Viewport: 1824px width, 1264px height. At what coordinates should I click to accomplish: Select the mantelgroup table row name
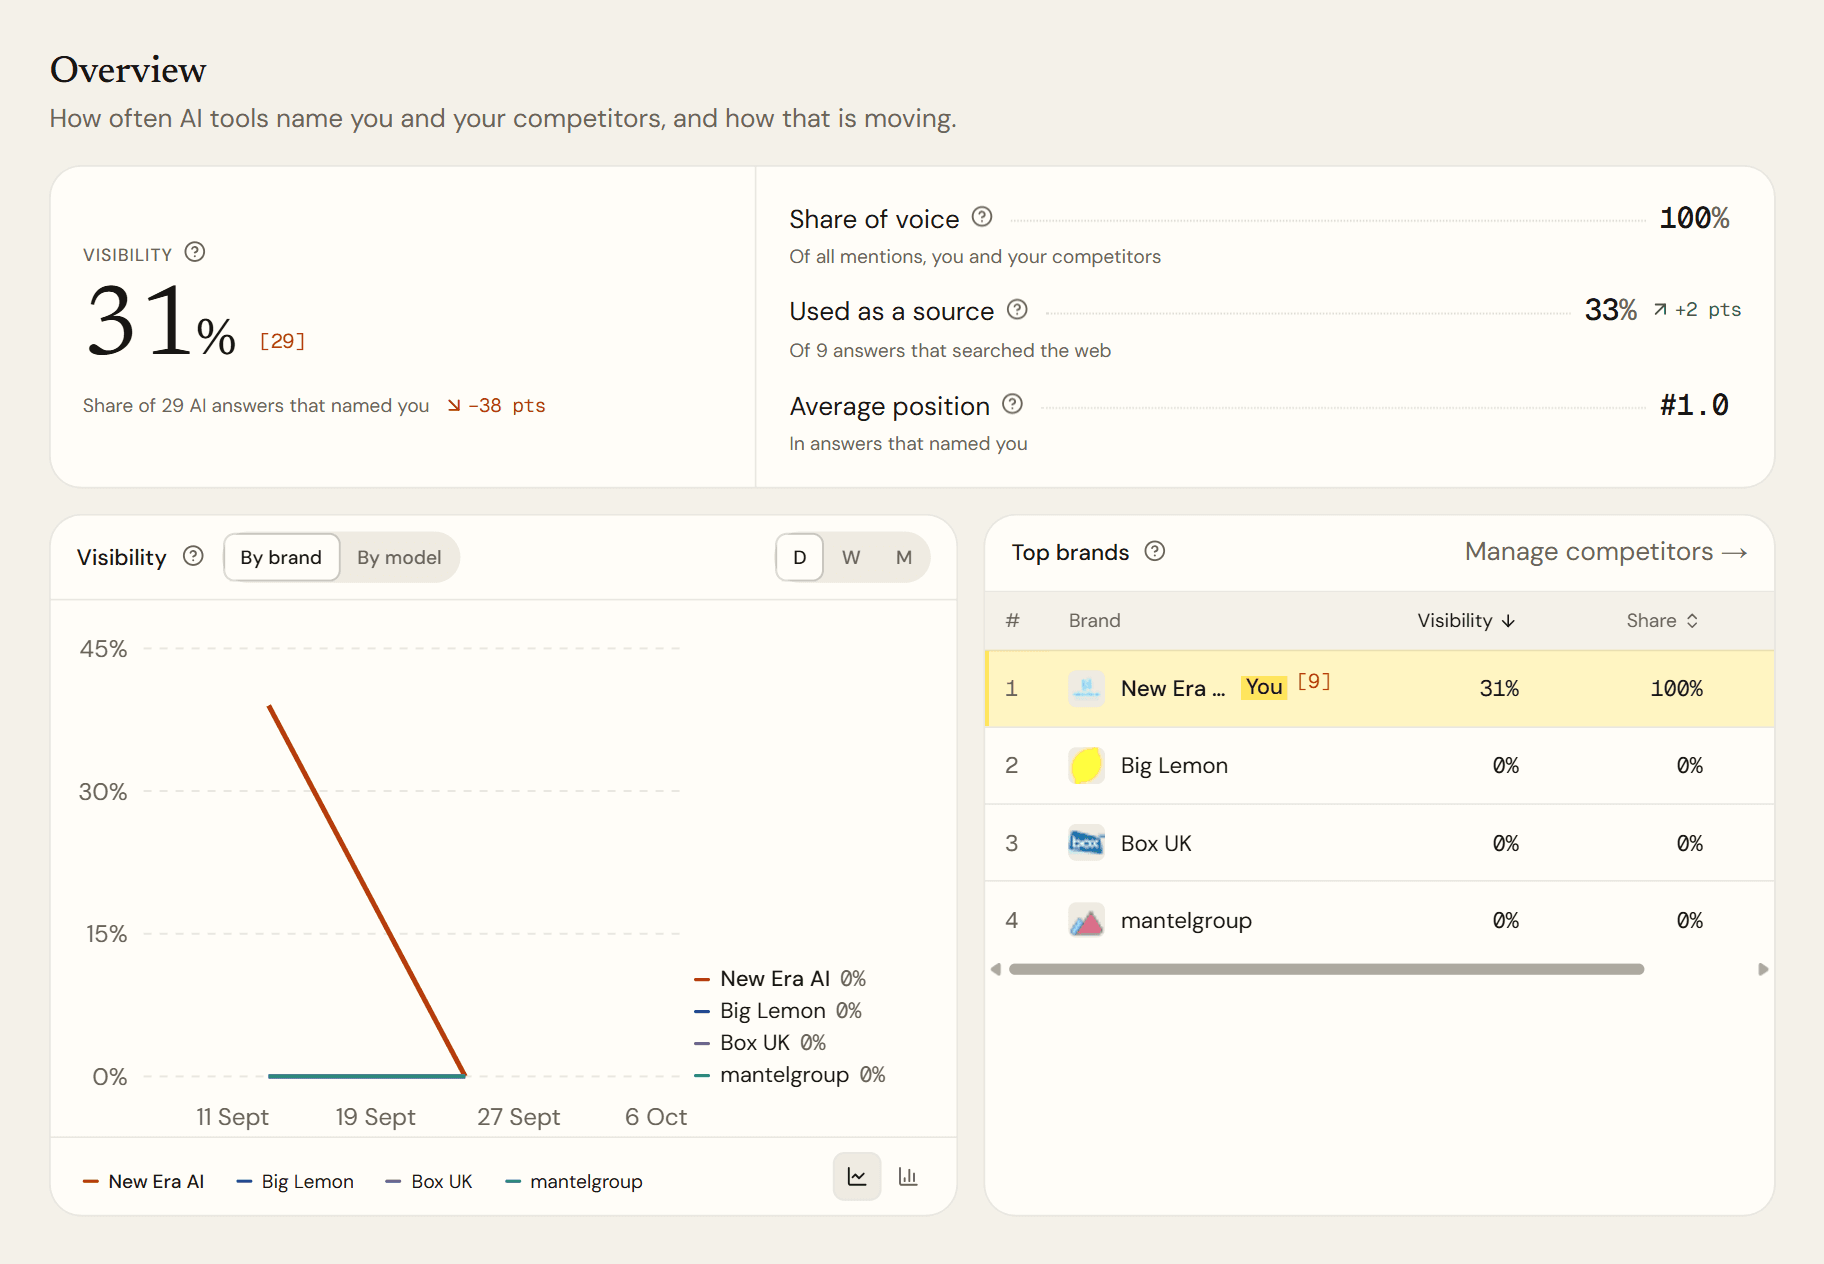[1186, 920]
